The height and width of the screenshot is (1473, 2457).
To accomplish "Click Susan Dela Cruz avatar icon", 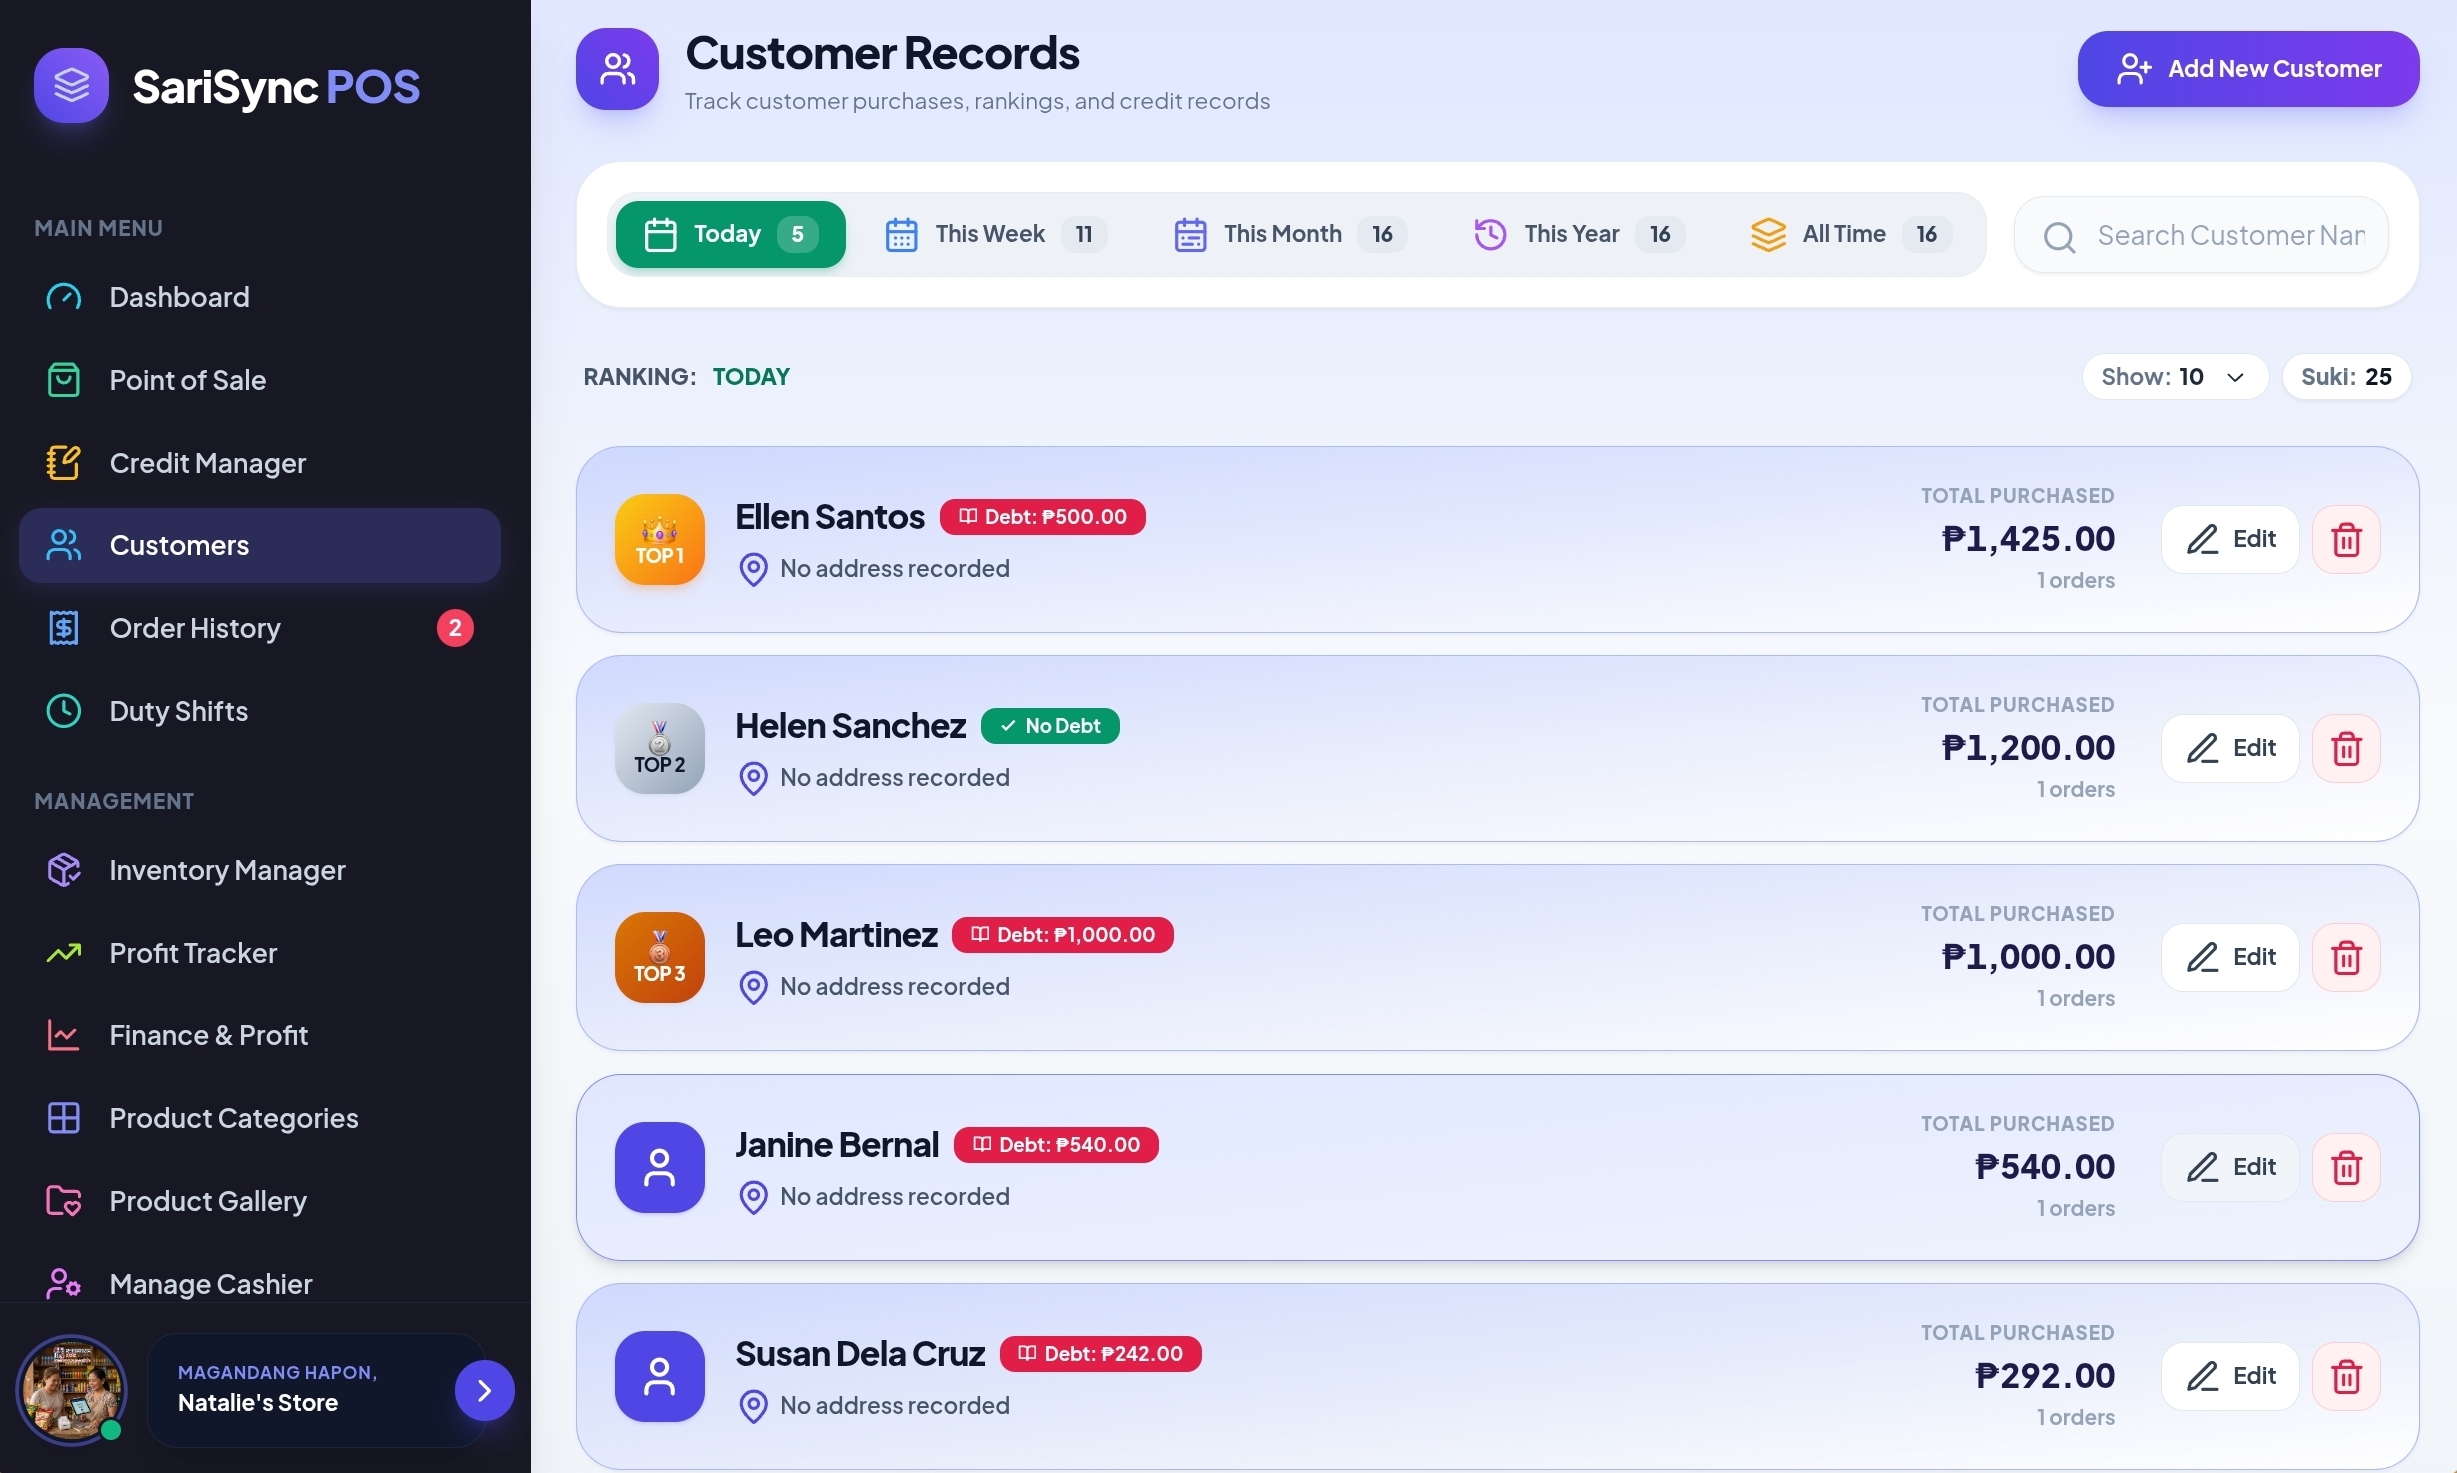I will pos(659,1376).
